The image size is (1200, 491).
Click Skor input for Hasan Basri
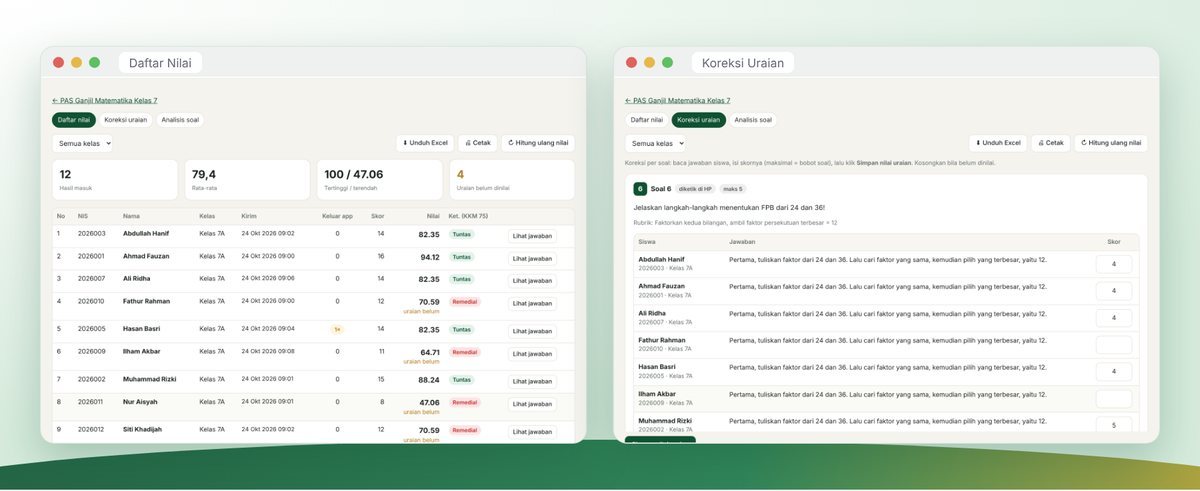[x=1114, y=372]
